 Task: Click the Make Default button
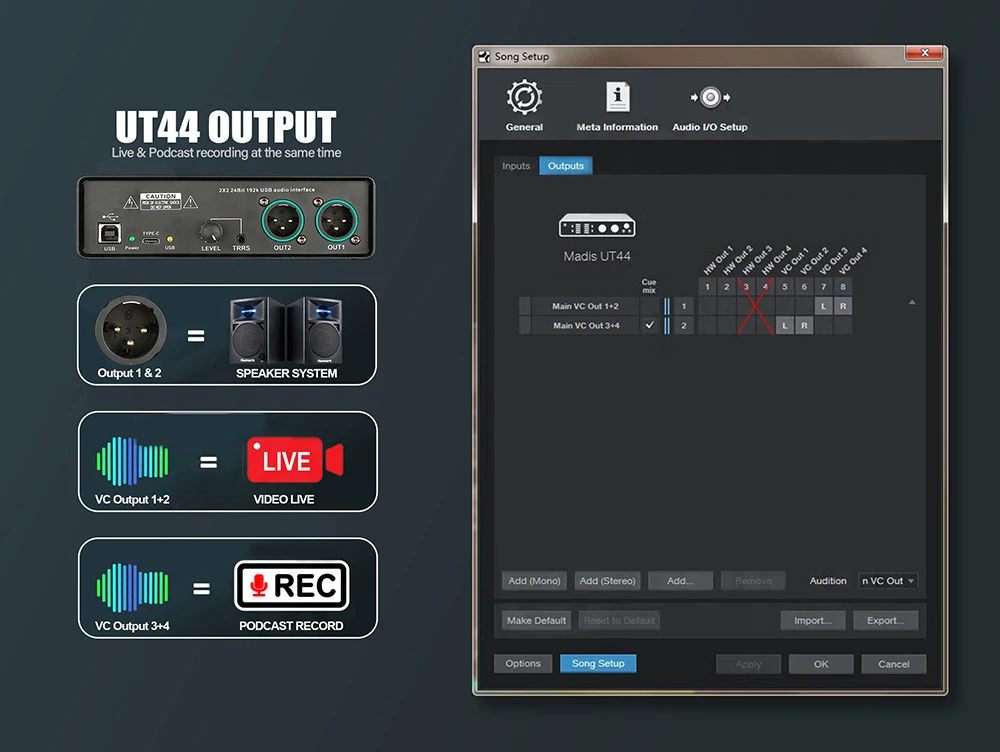(x=536, y=621)
